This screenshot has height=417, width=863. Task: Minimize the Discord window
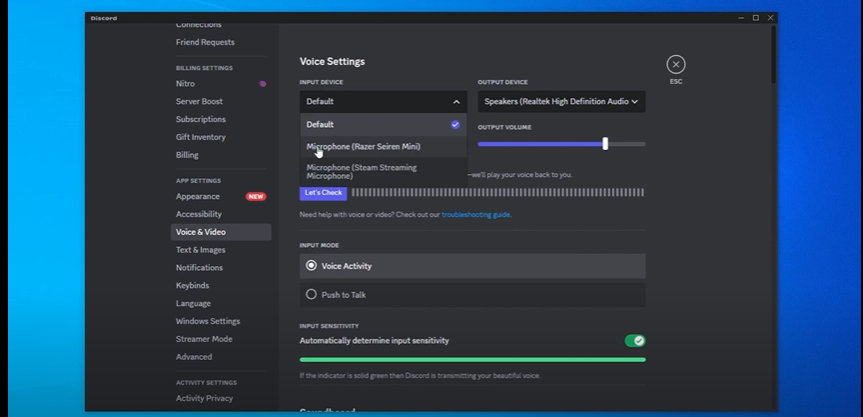(x=741, y=18)
